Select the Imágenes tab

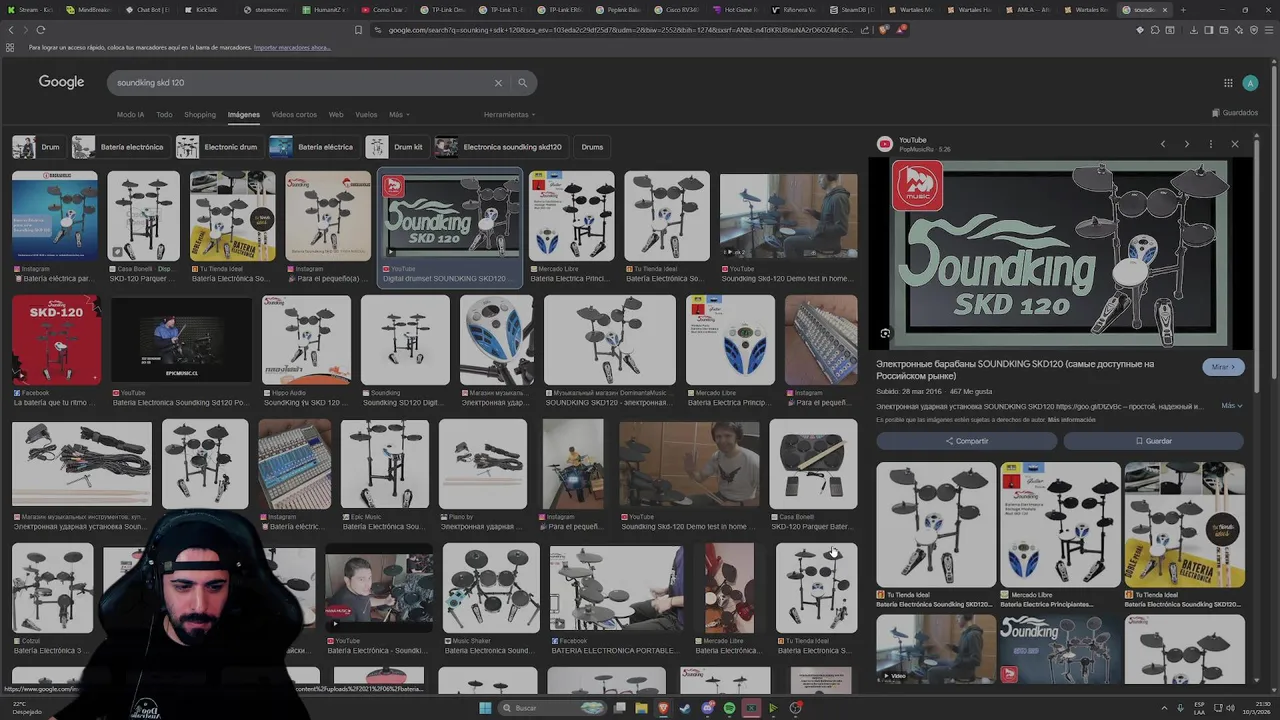(x=243, y=115)
